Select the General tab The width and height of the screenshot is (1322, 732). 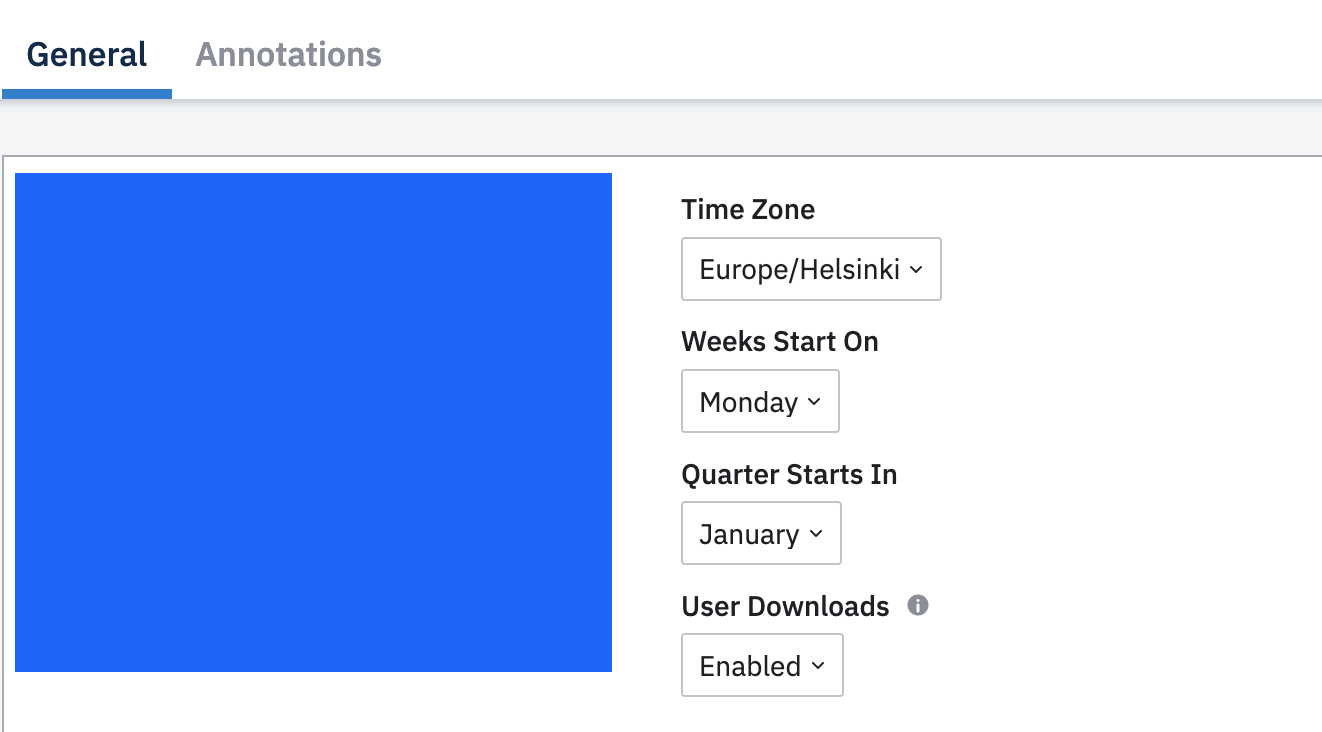[87, 54]
